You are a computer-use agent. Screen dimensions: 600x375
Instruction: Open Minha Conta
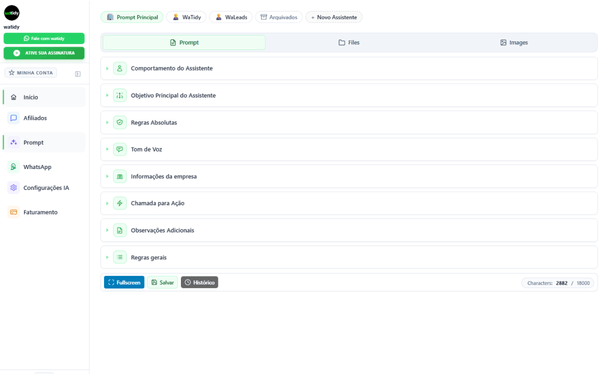[x=31, y=73]
